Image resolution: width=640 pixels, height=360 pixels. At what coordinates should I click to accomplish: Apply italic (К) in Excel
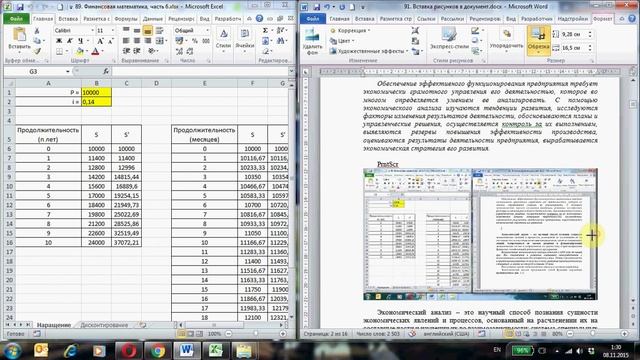(69, 41)
